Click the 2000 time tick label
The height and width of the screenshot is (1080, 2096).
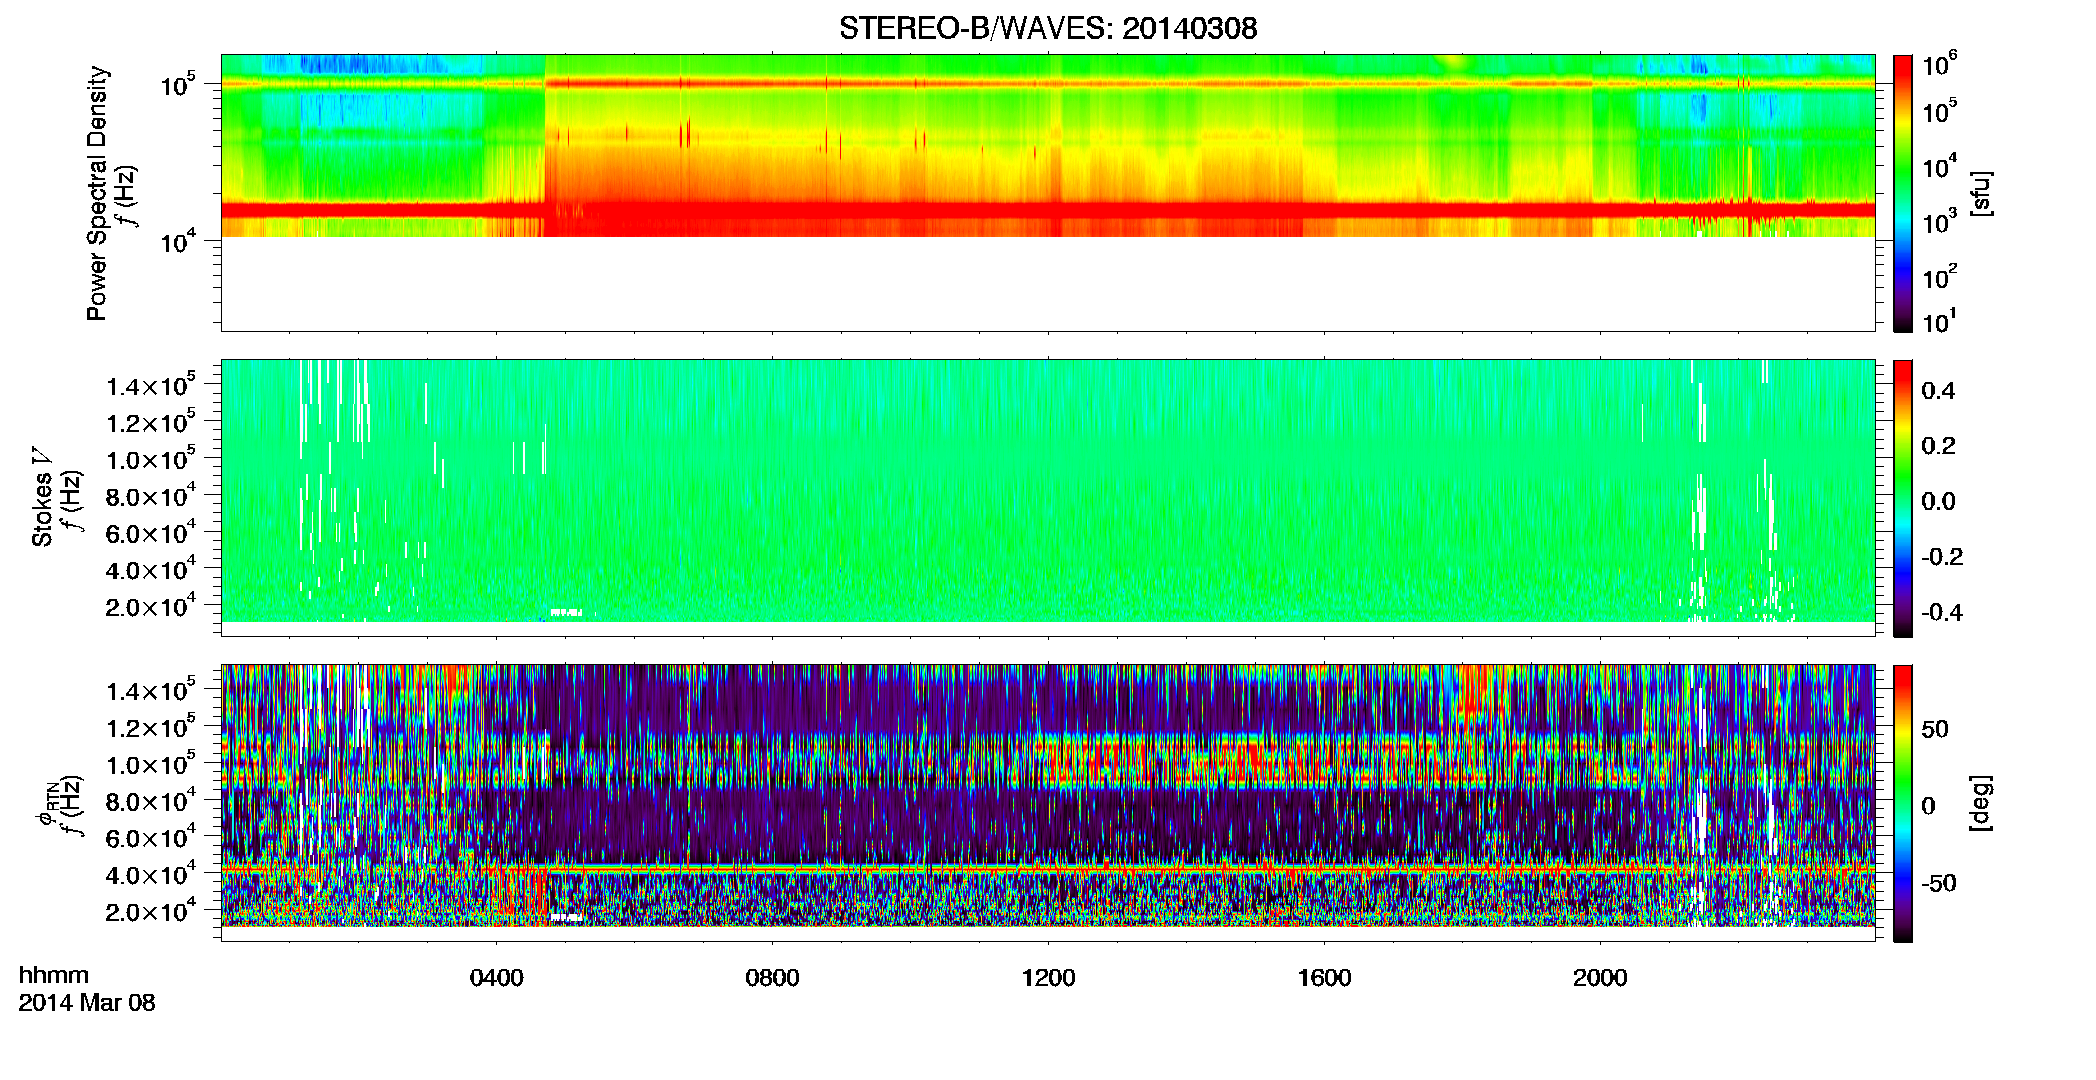(x=1600, y=978)
